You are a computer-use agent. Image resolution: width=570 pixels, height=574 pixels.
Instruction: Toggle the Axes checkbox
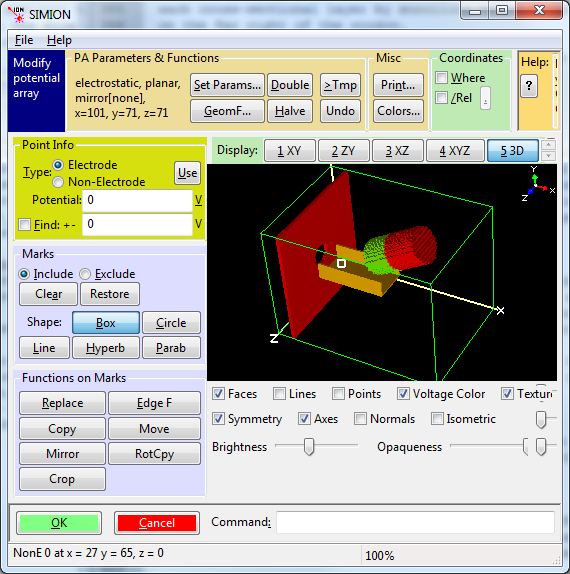click(x=304, y=419)
